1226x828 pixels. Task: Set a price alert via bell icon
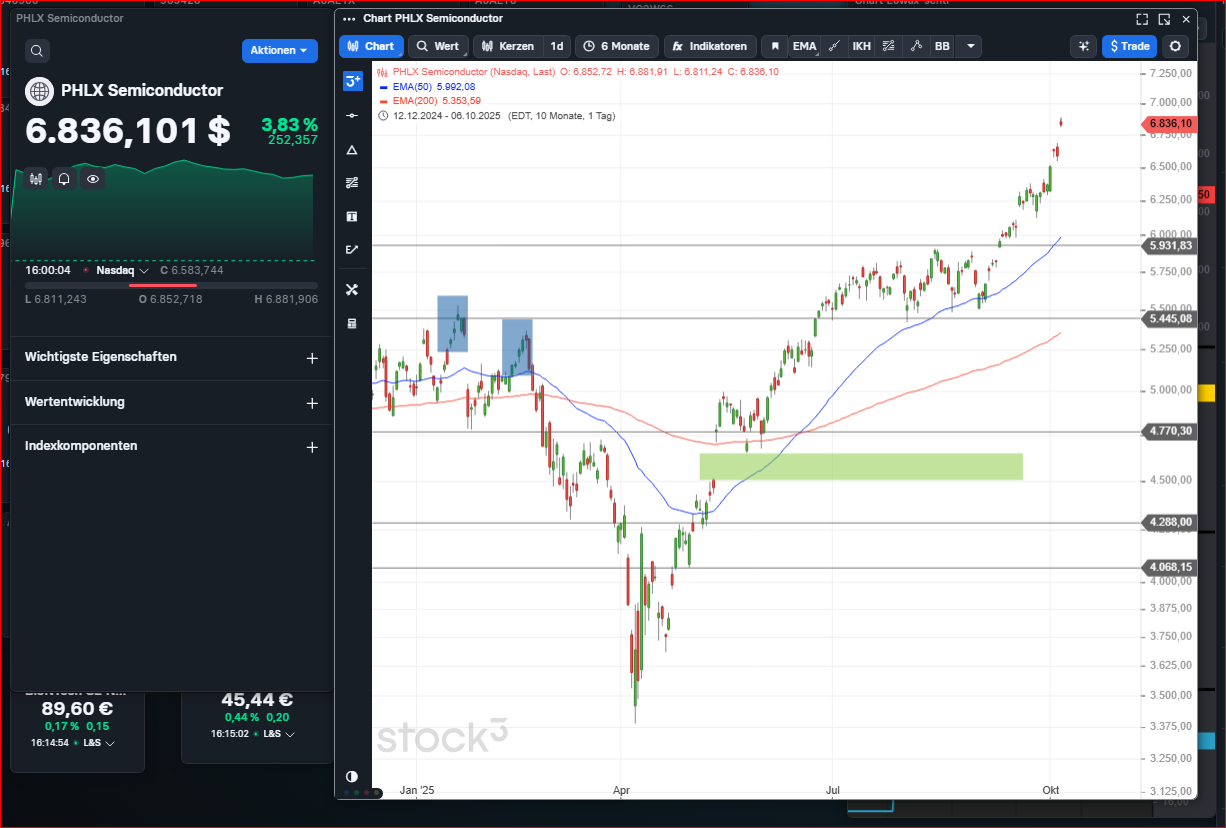(64, 179)
